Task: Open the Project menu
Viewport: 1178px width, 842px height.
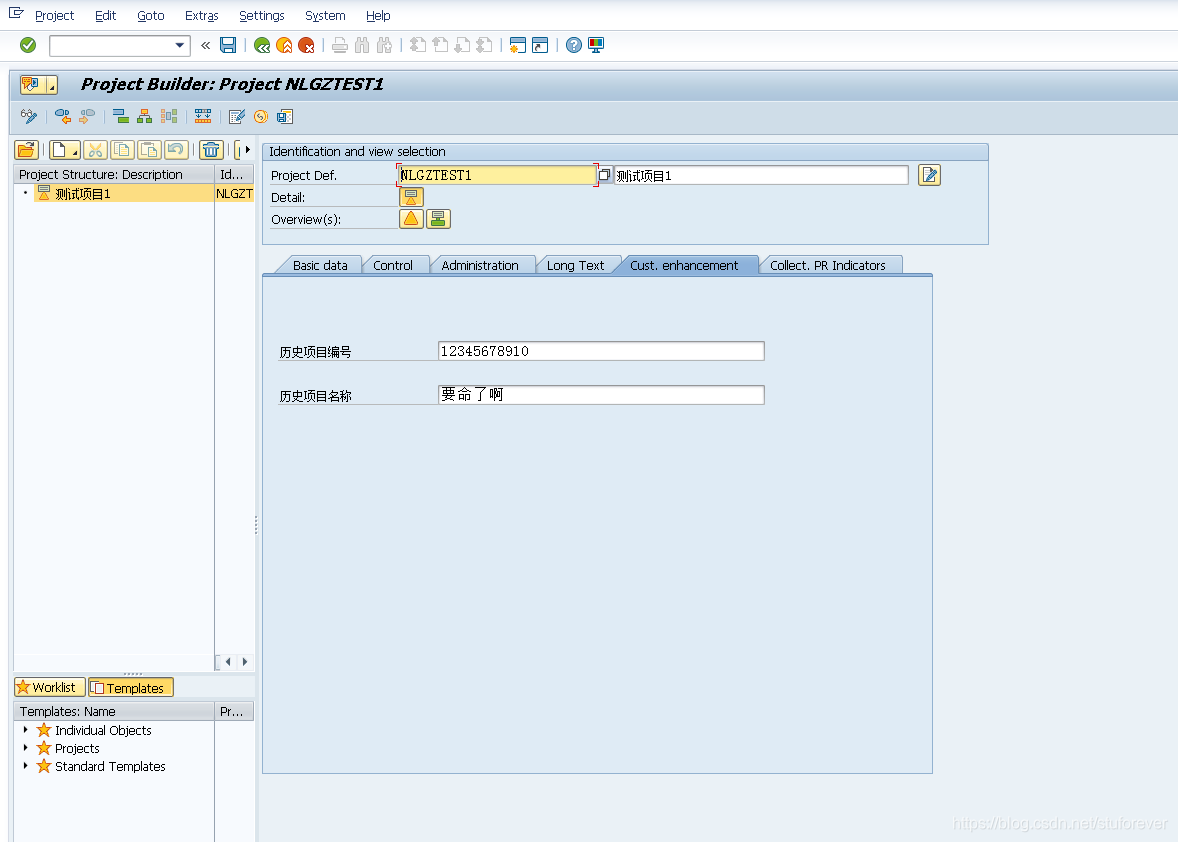Action: [x=54, y=16]
